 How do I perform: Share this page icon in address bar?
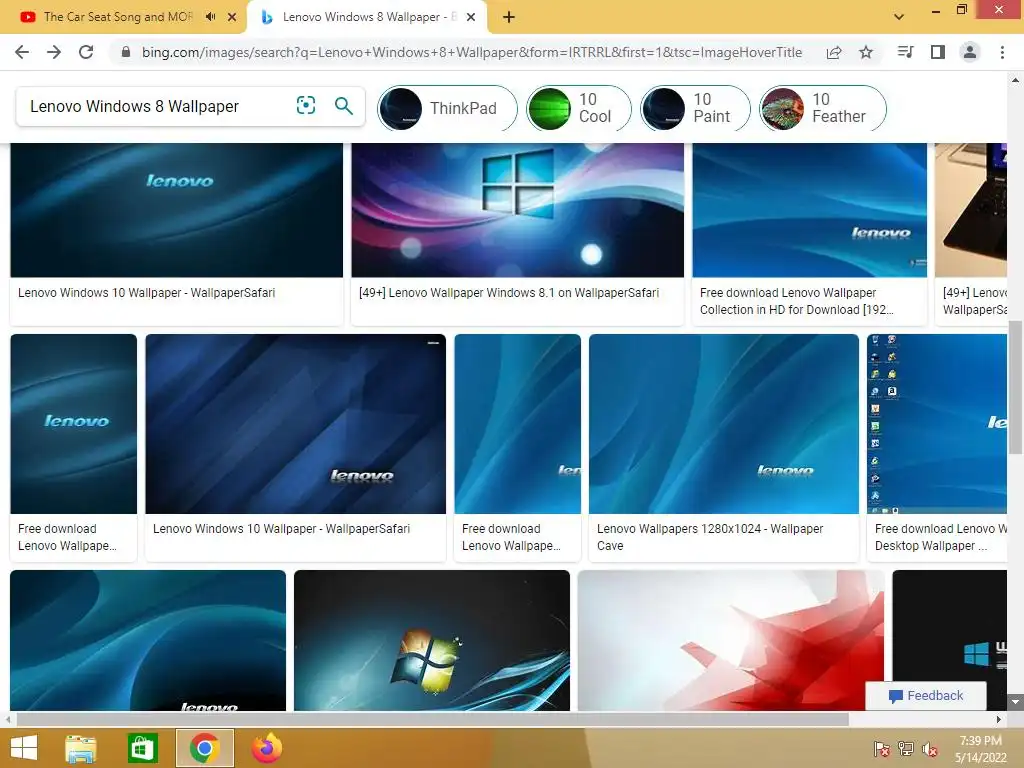click(x=834, y=52)
